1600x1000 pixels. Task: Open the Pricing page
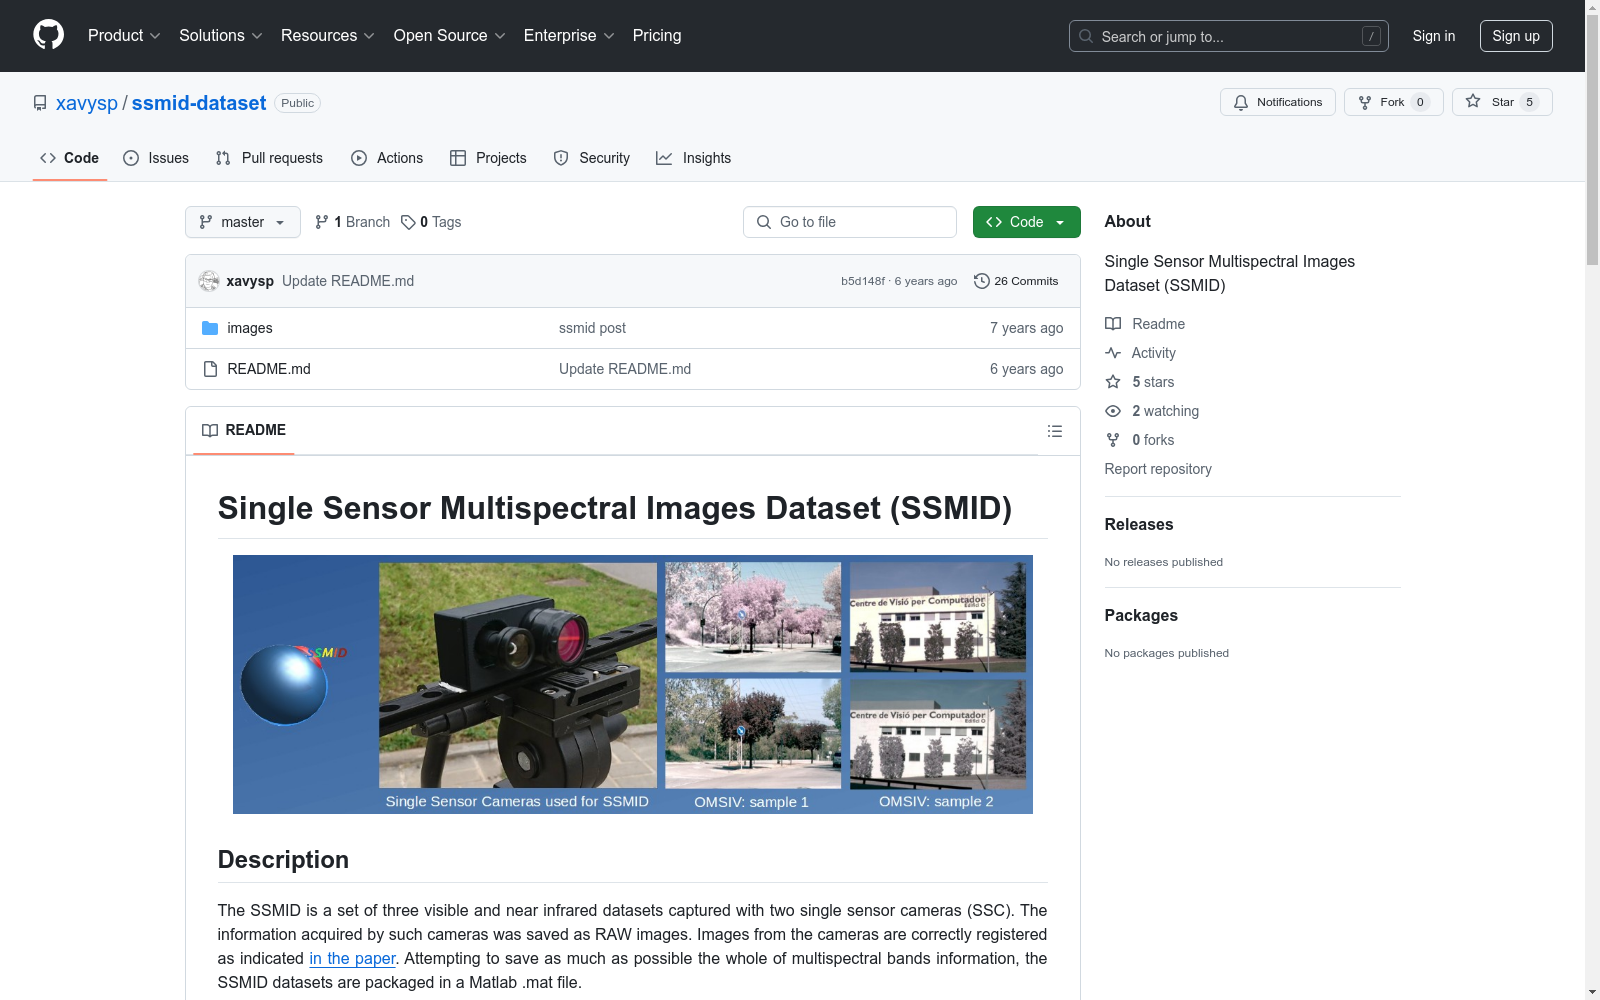pos(657,35)
